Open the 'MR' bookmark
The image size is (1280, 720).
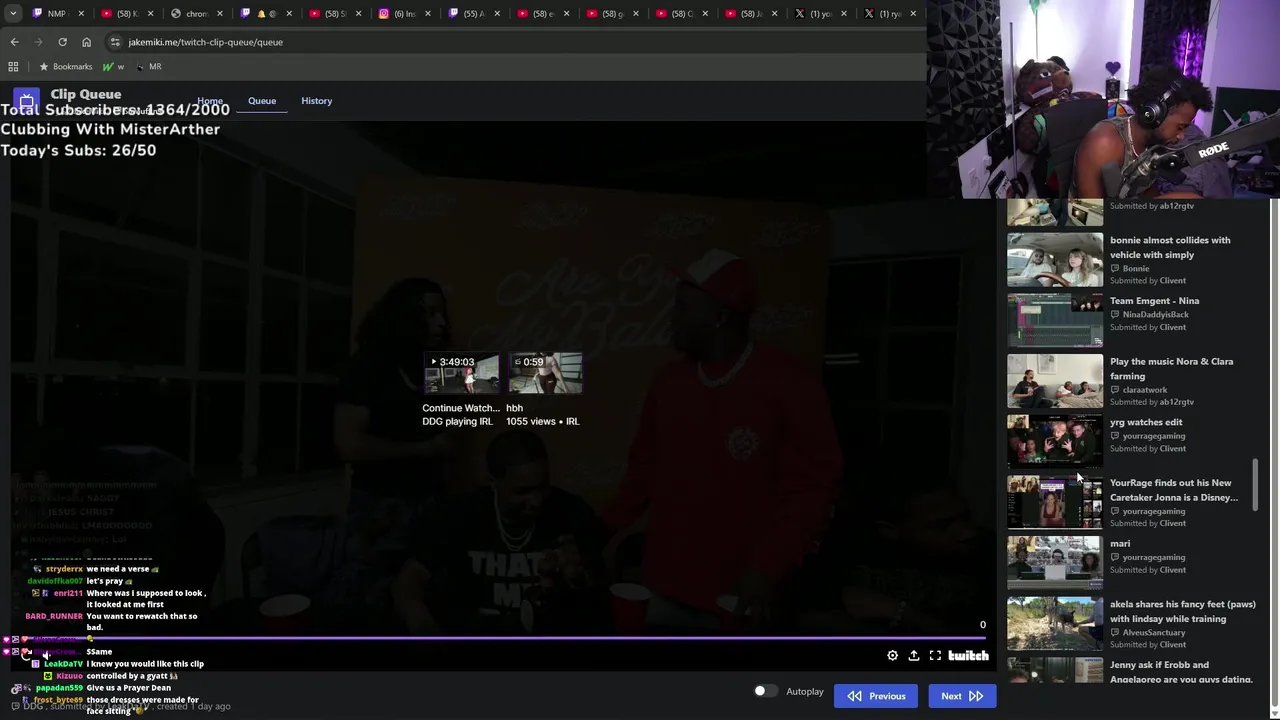click(x=148, y=66)
